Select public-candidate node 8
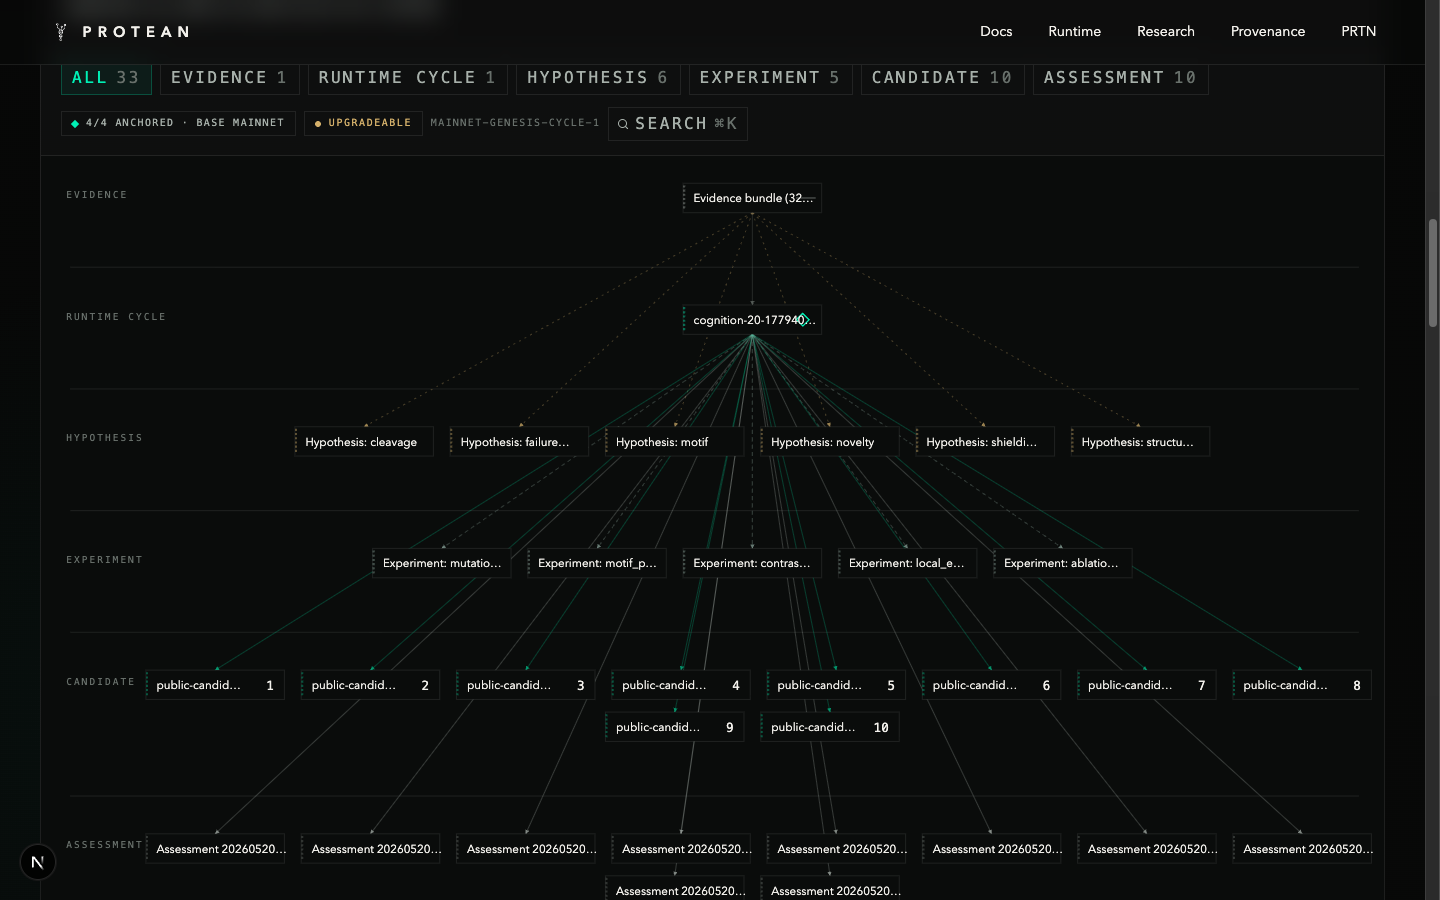Image resolution: width=1440 pixels, height=900 pixels. [1302, 685]
